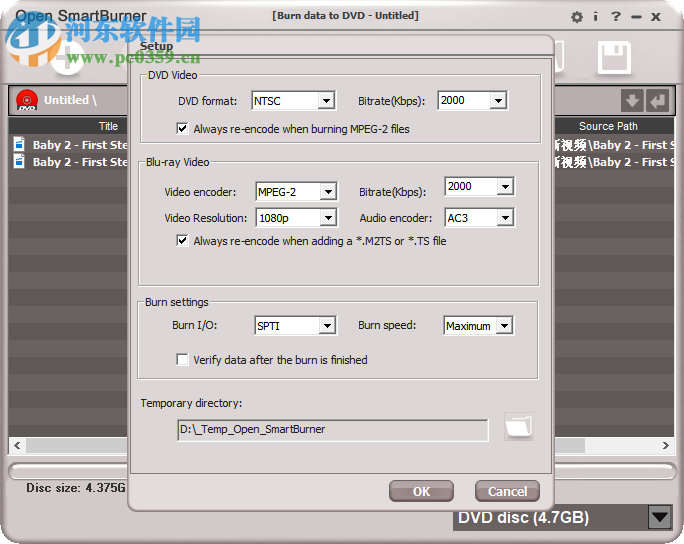This screenshot has height=544, width=684.
Task: Minimize the Open SmartBurner window
Action: (636, 17)
